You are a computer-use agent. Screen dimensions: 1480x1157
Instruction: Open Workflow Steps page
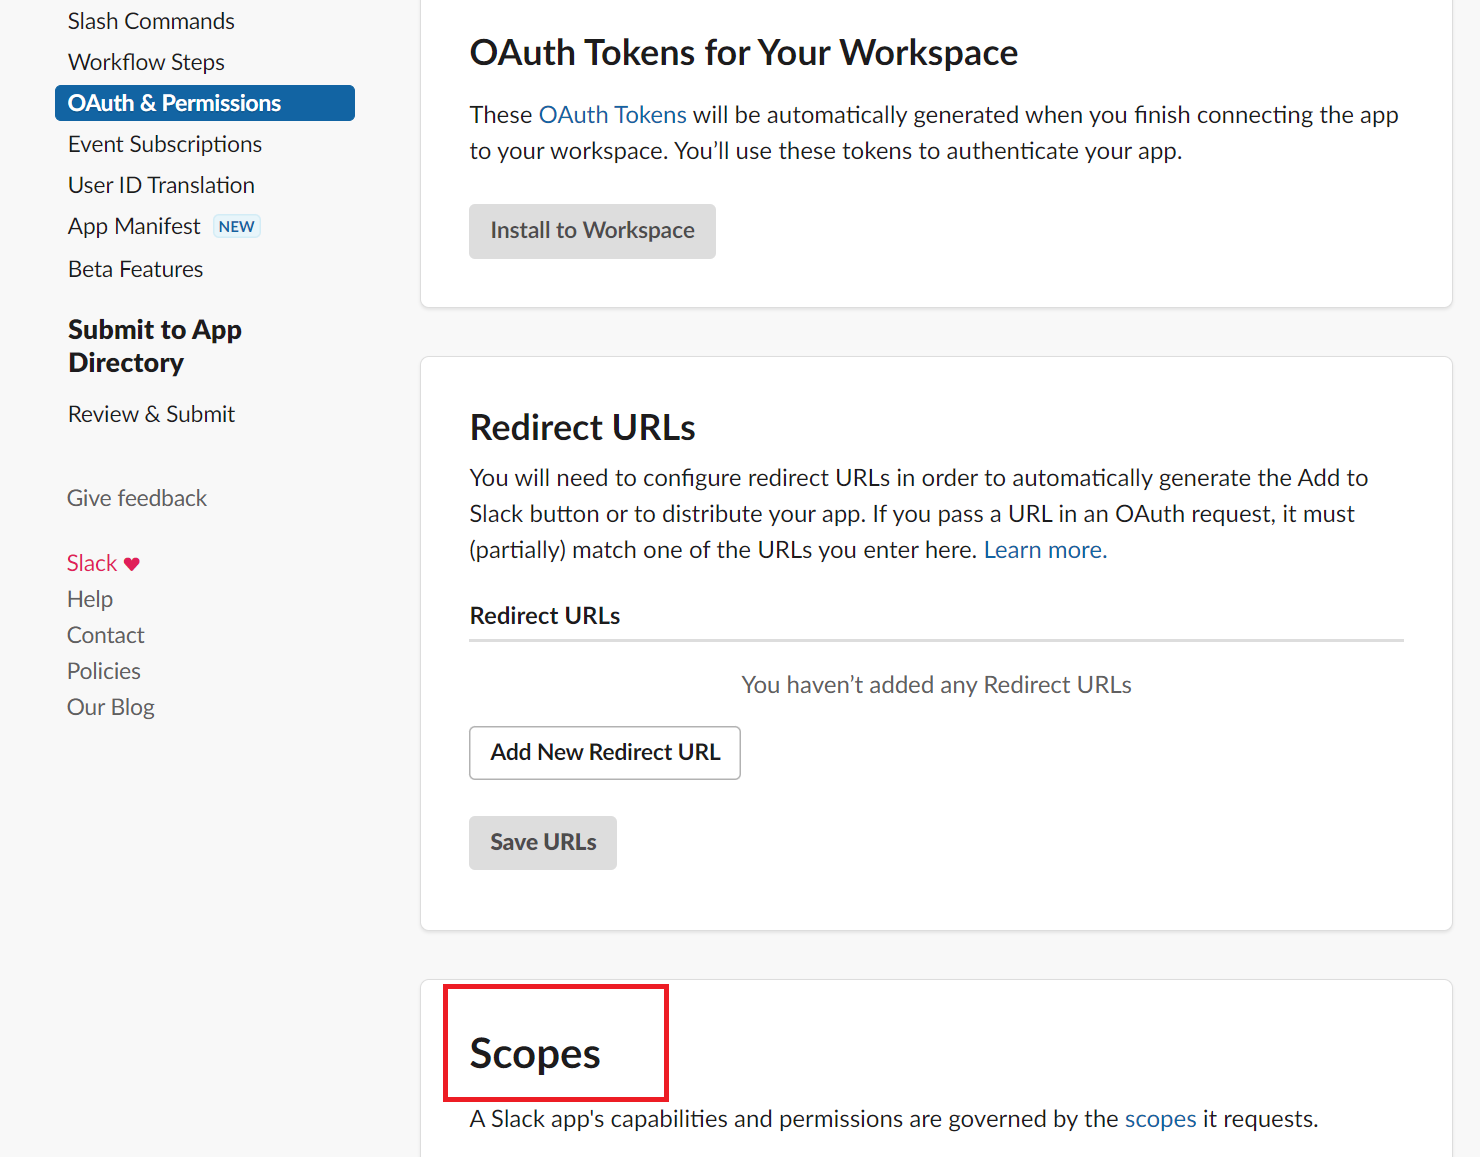point(146,62)
